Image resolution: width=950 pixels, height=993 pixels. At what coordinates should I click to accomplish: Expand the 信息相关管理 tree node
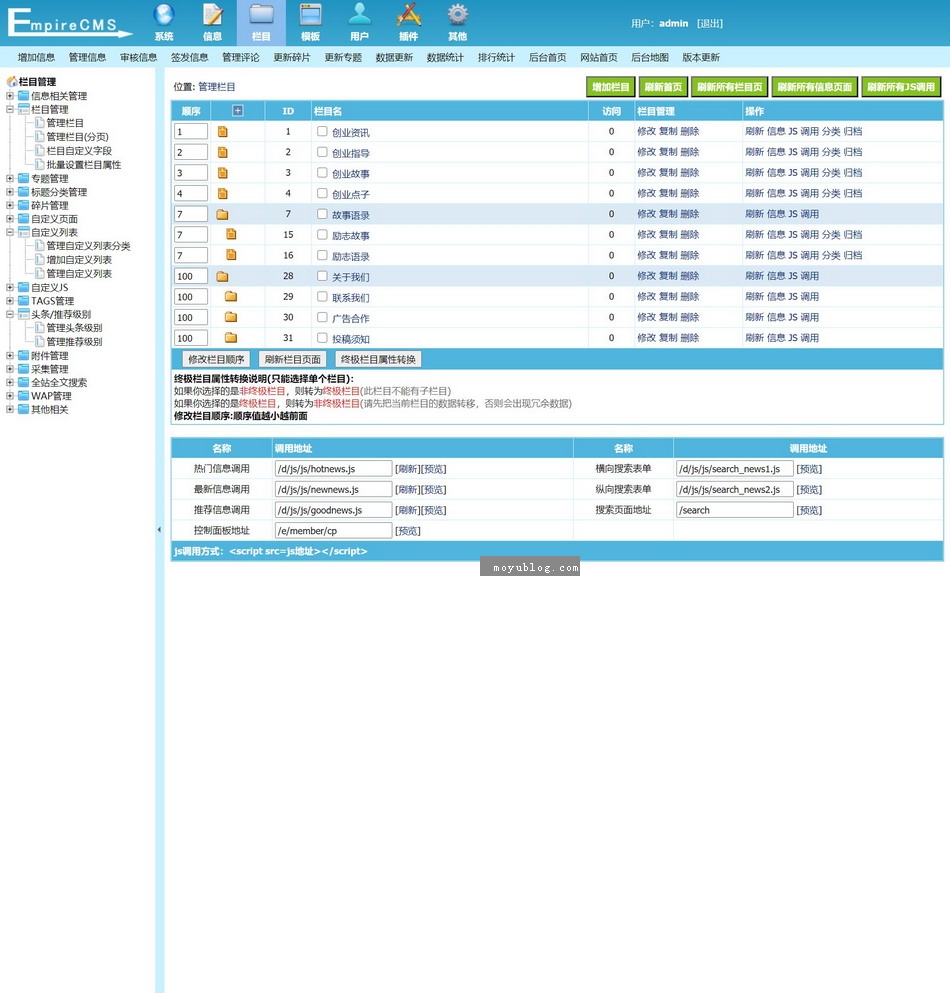click(10, 96)
